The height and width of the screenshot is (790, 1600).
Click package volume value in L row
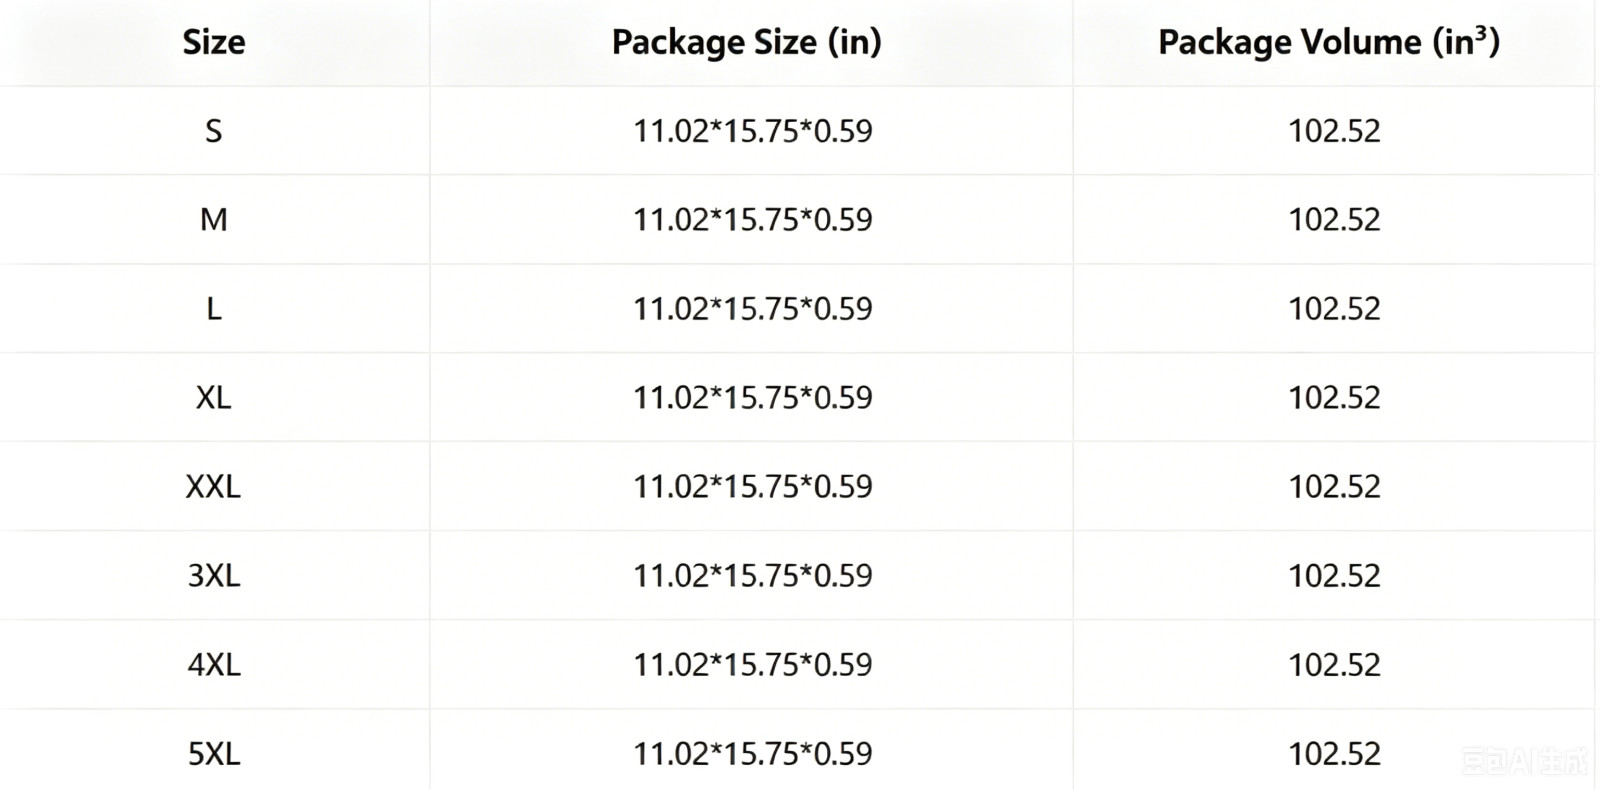coord(1334,309)
